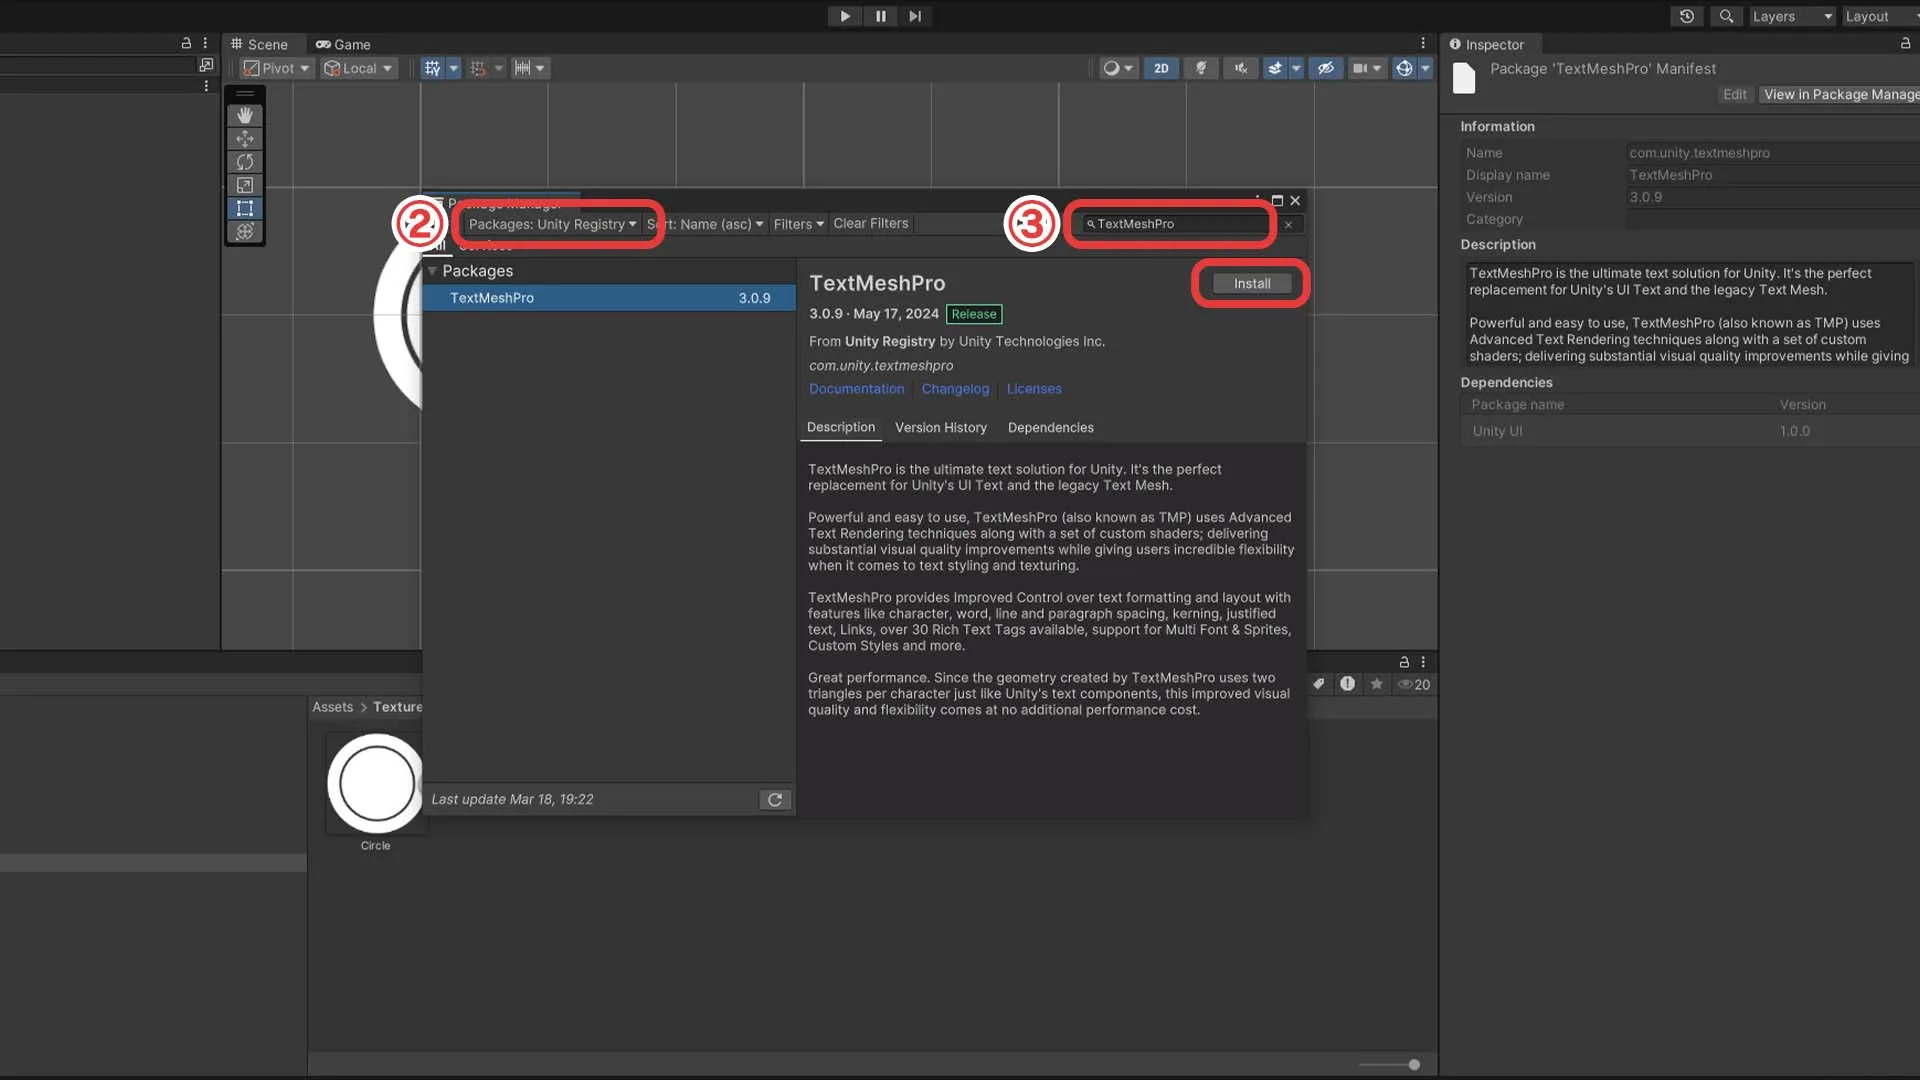
Task: Select the combined Transform tool
Action: coord(245,231)
